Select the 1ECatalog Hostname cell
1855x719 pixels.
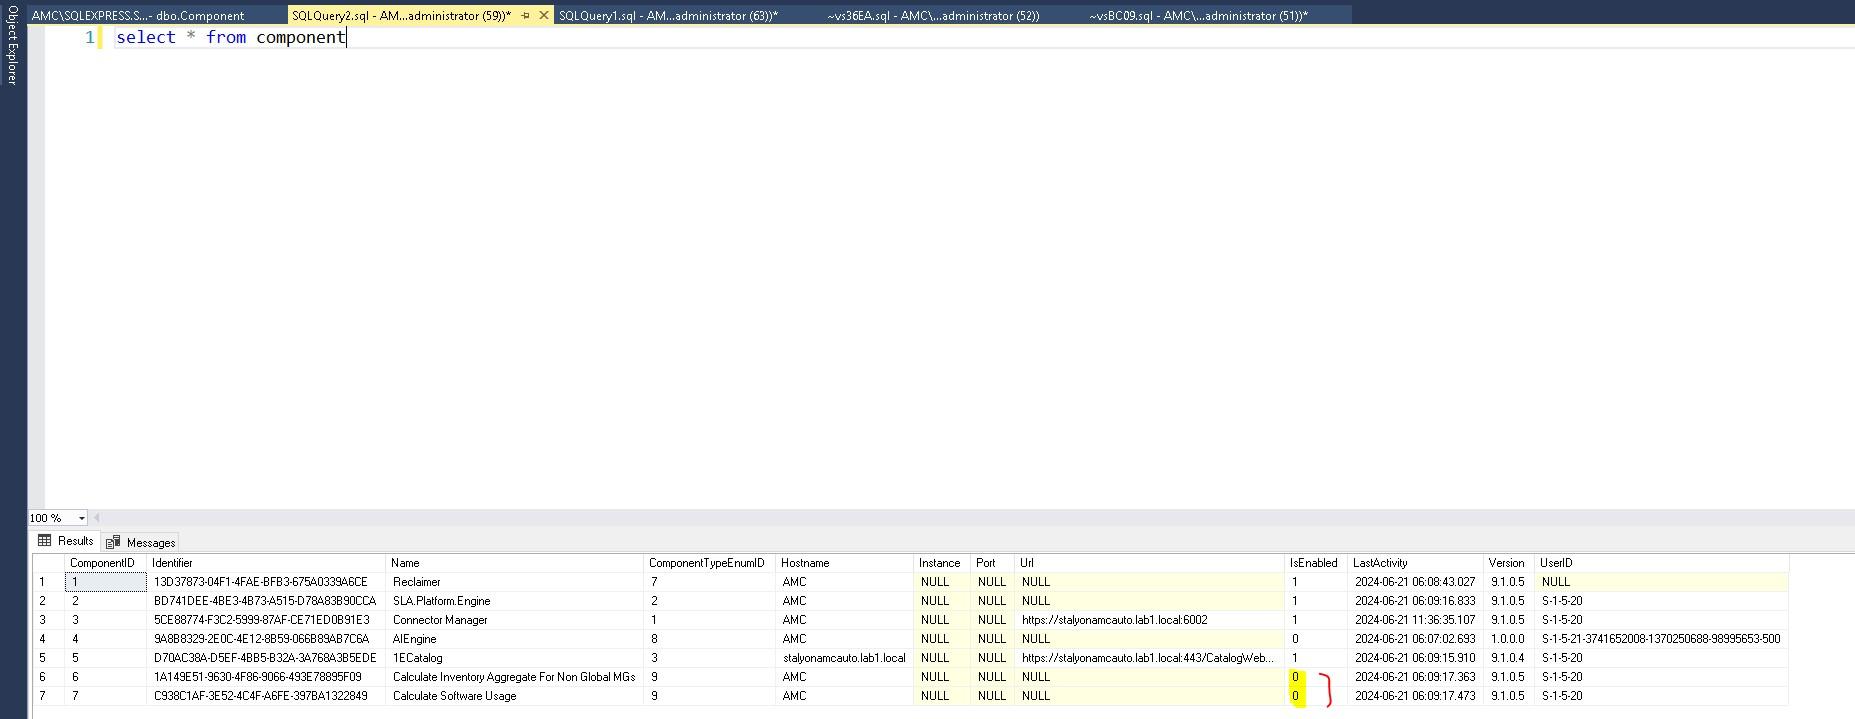tap(843, 658)
